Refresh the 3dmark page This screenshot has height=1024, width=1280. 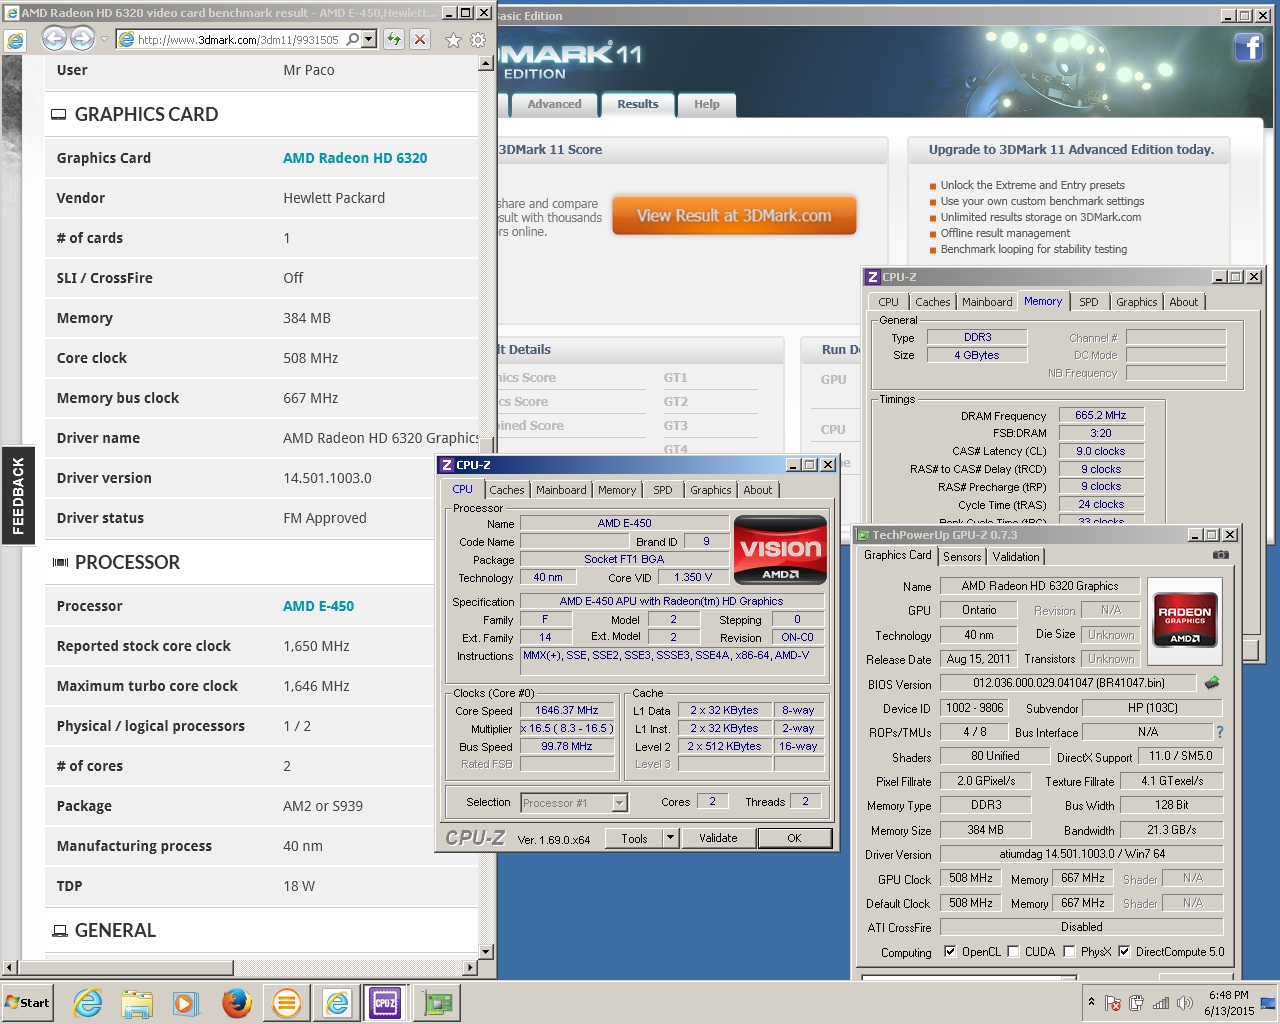click(394, 39)
